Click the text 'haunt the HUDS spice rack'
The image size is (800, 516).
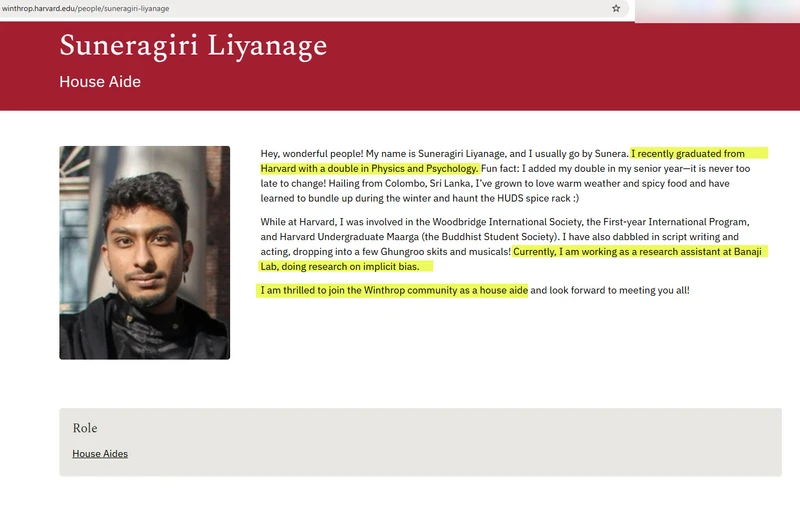click(x=511, y=198)
